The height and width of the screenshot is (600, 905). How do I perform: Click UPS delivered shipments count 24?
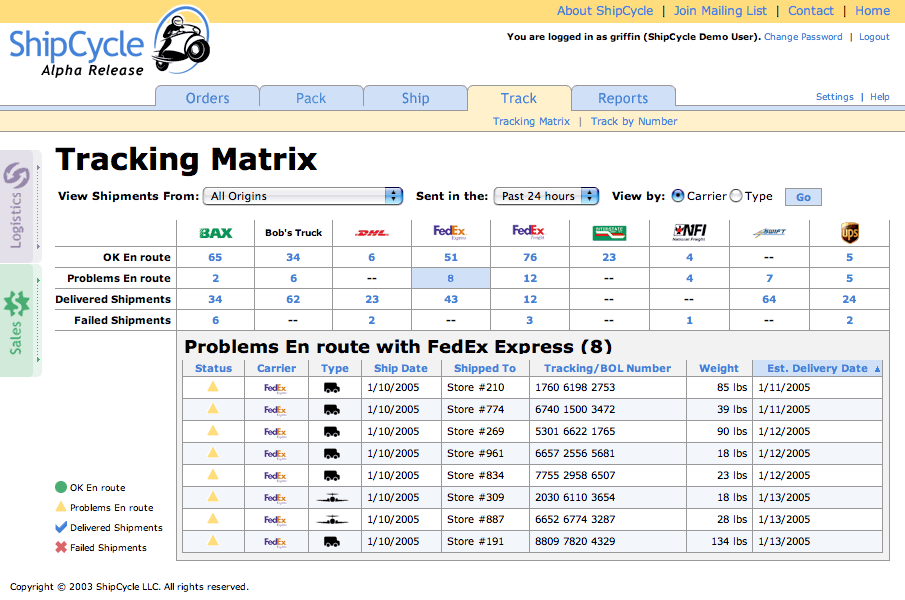point(849,299)
